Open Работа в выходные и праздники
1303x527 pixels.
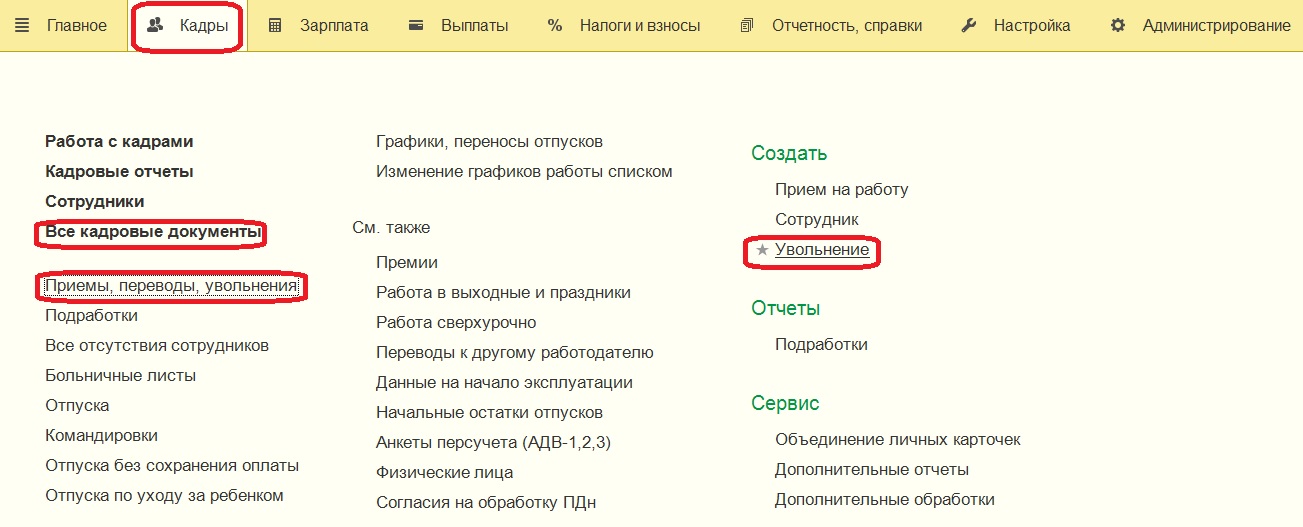[503, 293]
